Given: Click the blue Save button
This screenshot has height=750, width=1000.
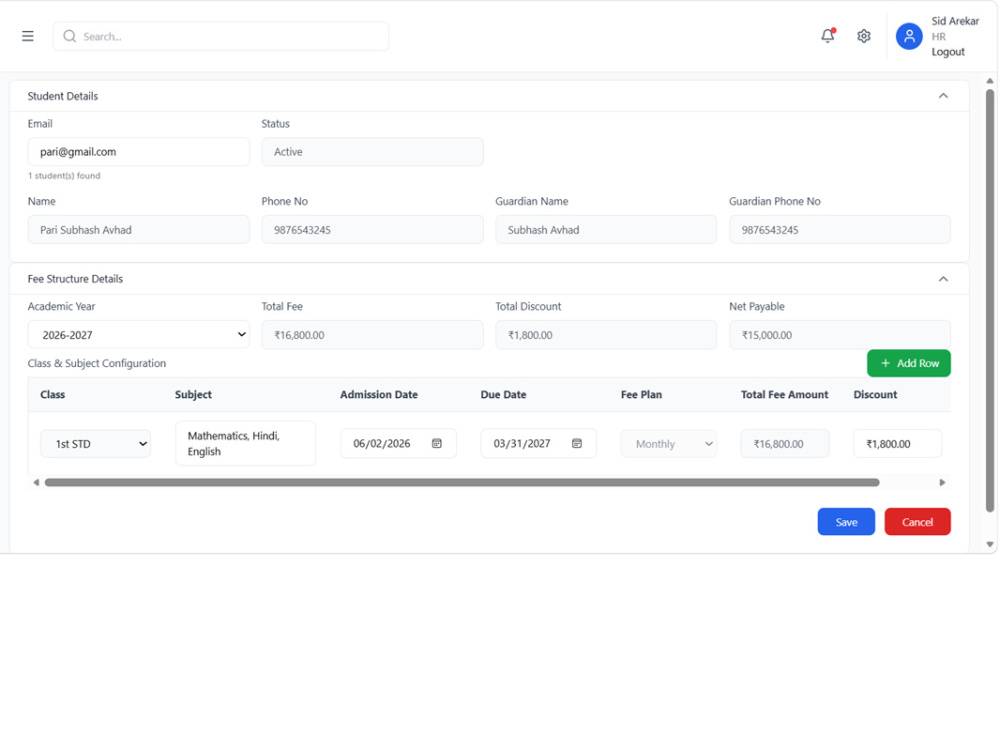Looking at the screenshot, I should tap(846, 522).
